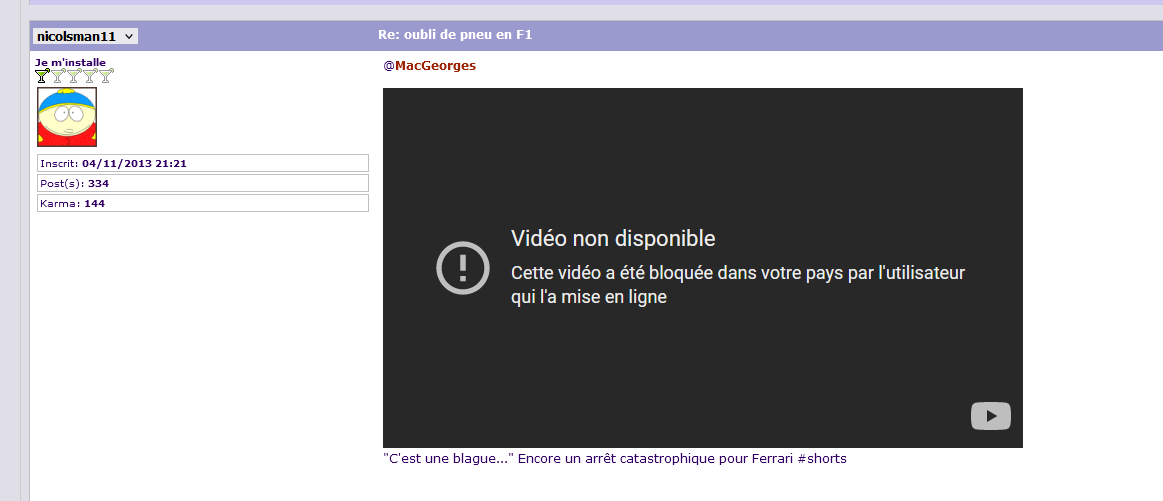Click the "Vidéo non disponible" heading
Screen dimensions: 1163x501
(613, 239)
